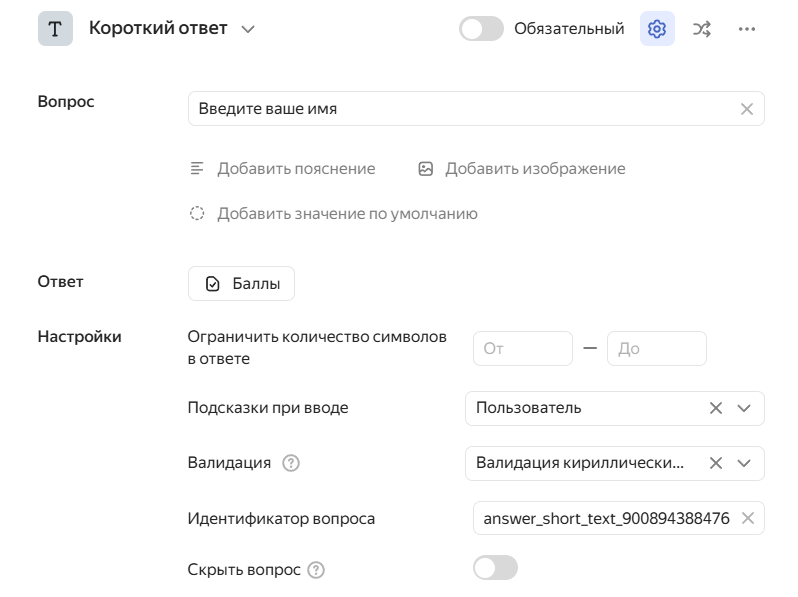Click the Баллы button
This screenshot has width=798, height=597.
coord(241,283)
